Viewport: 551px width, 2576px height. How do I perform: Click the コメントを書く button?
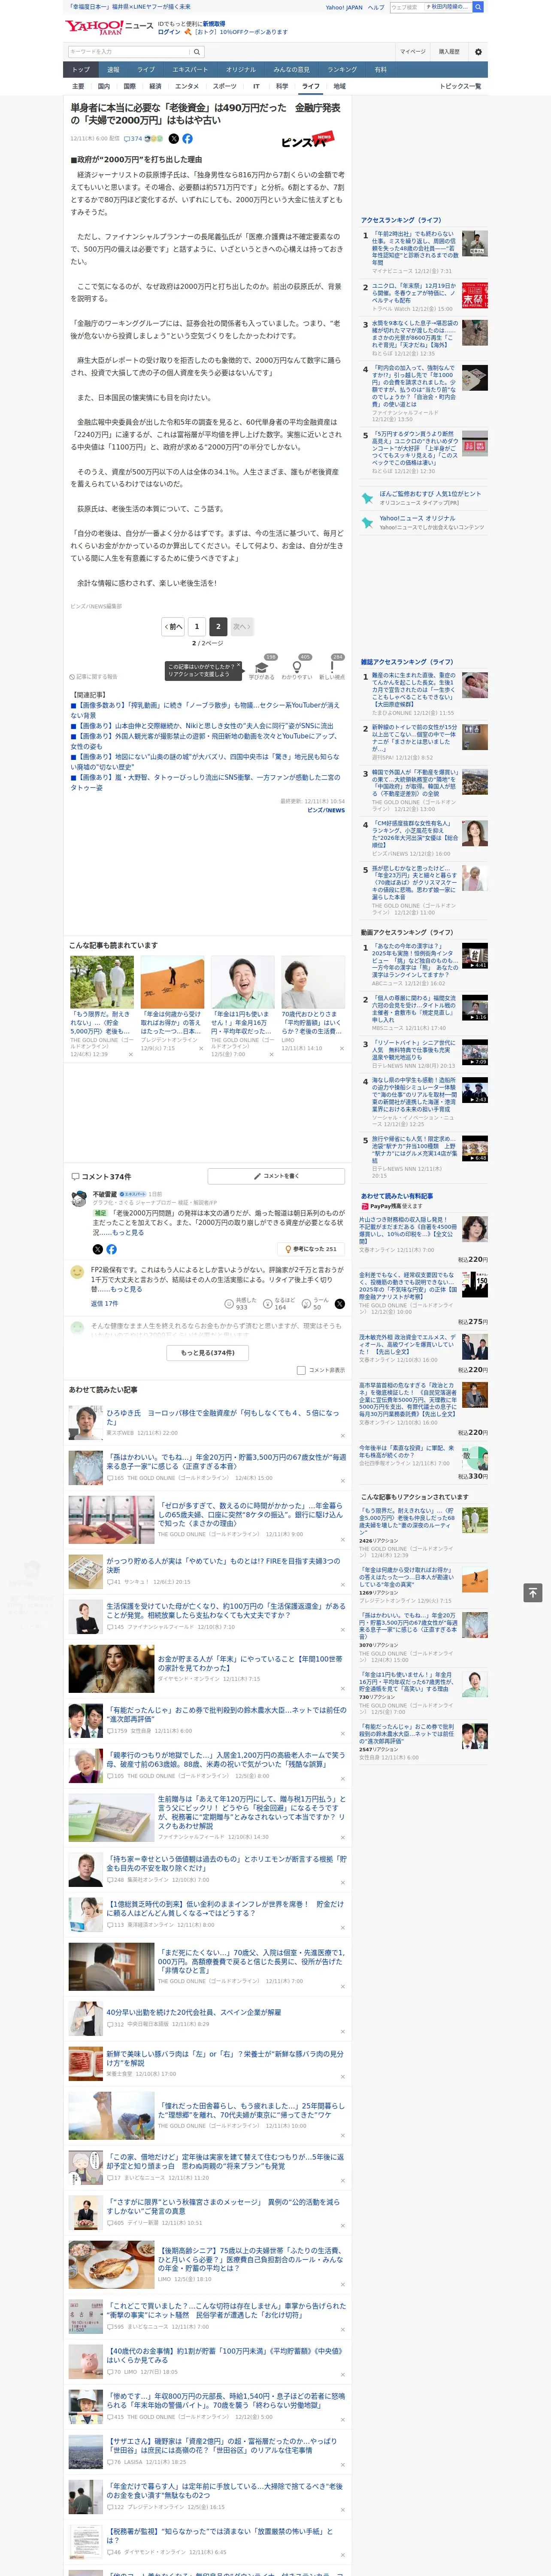pyautogui.click(x=276, y=1176)
